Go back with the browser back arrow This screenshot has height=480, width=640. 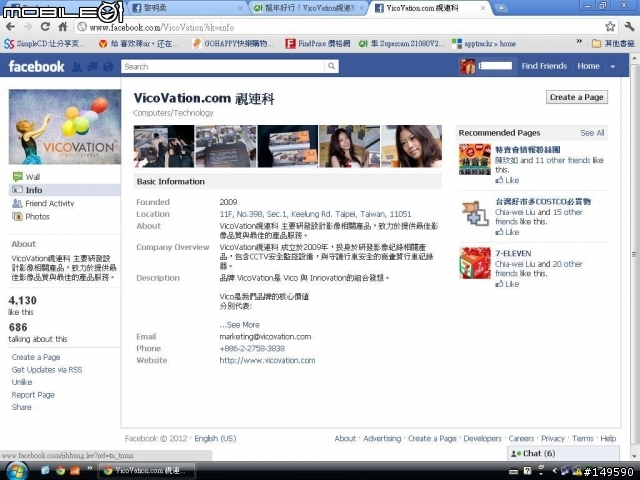pyautogui.click(x=10, y=27)
